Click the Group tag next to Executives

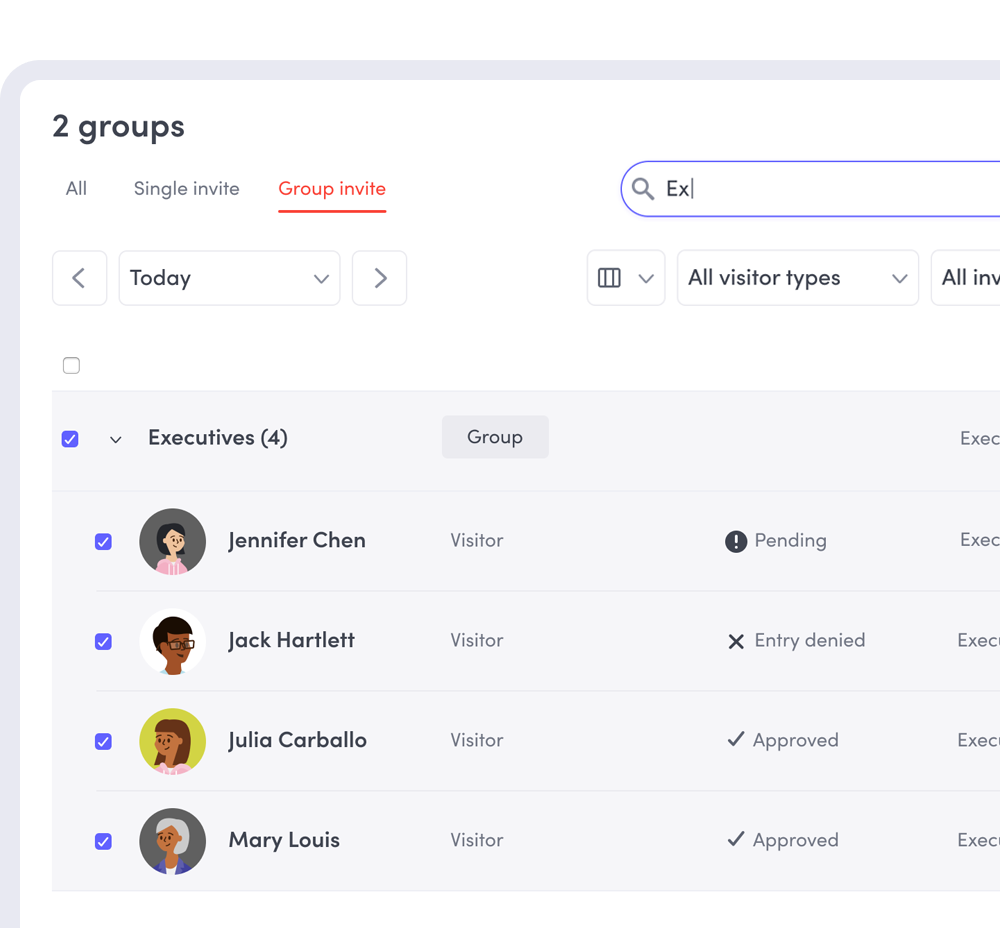coord(495,437)
